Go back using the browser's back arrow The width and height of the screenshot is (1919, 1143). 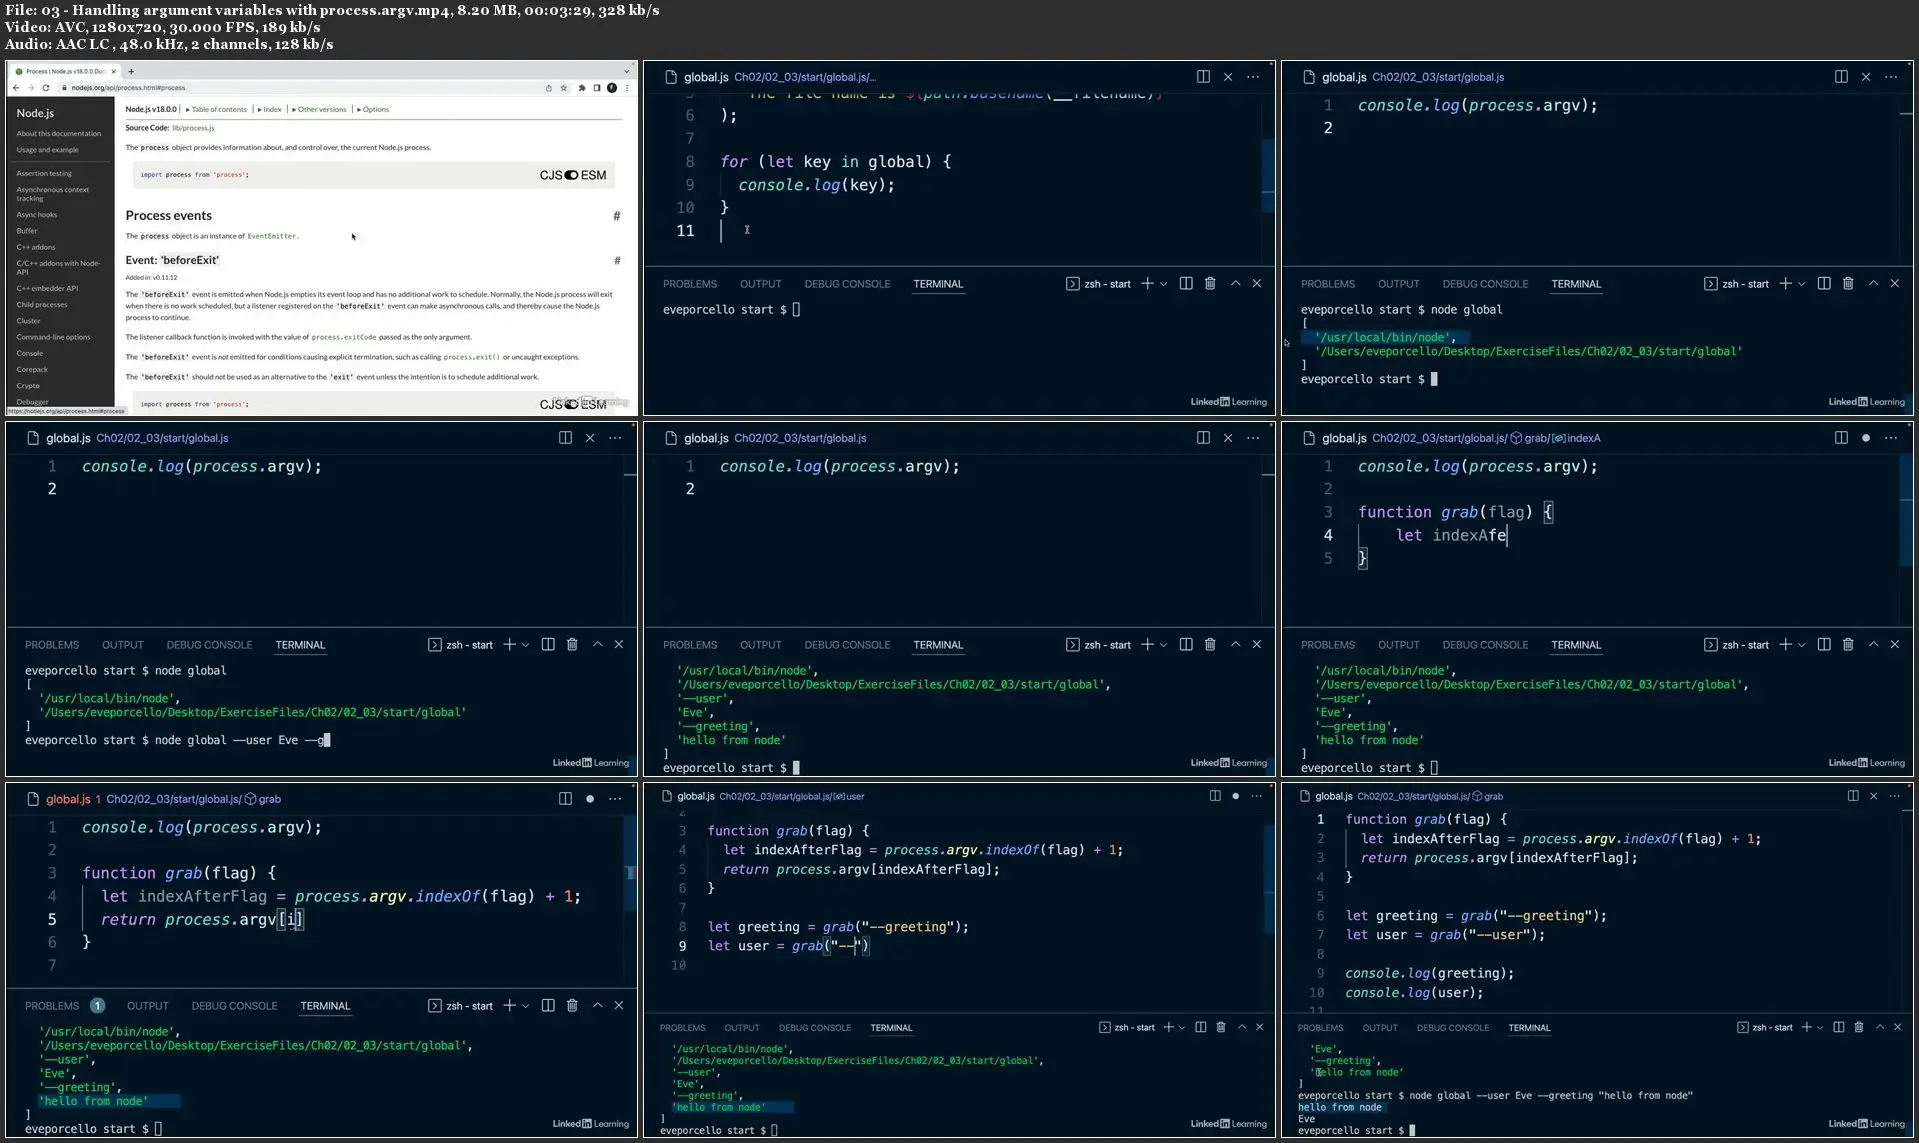[16, 88]
